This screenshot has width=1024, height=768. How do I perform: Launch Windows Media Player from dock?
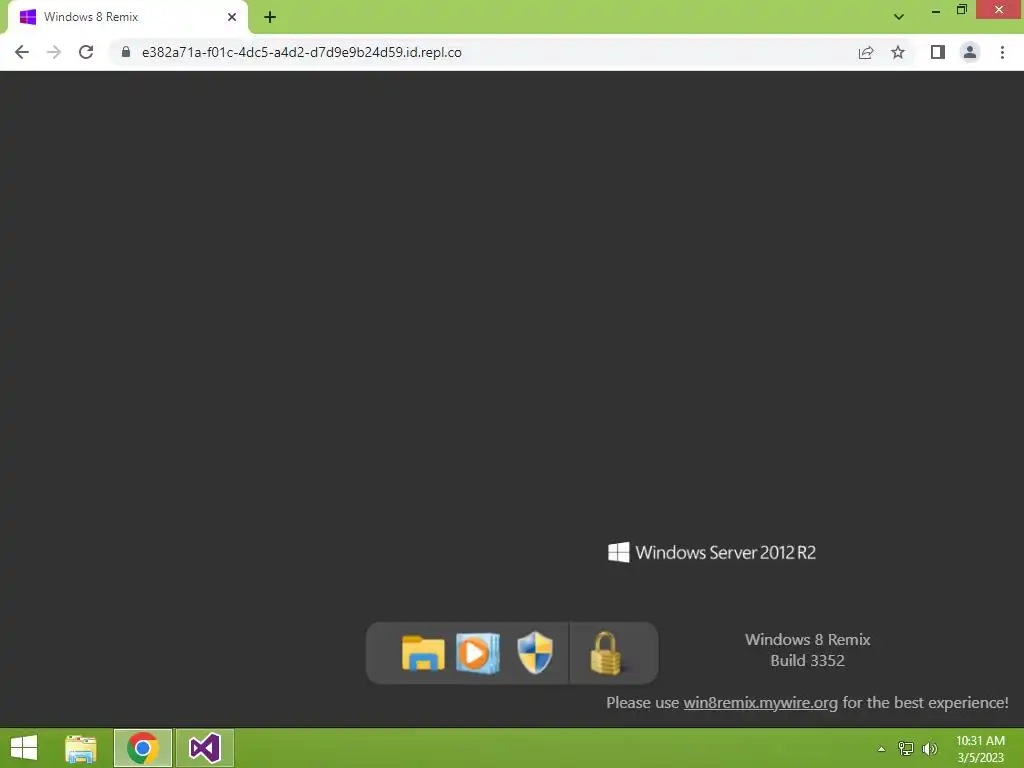coord(478,652)
